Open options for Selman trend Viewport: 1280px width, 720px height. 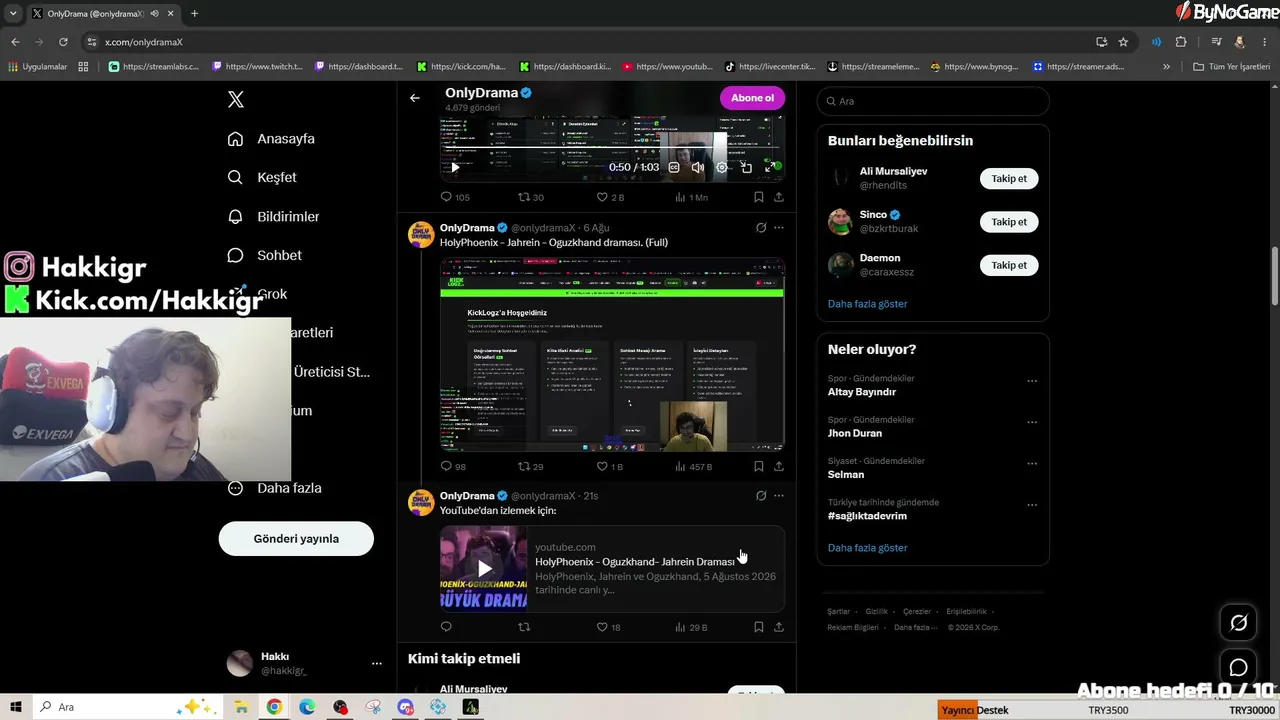(1032, 464)
